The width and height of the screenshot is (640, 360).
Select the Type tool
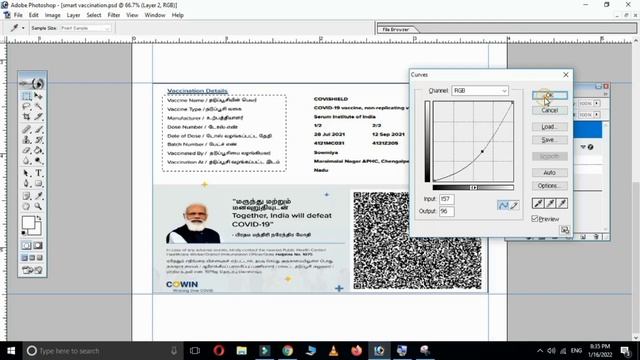(x=38, y=173)
